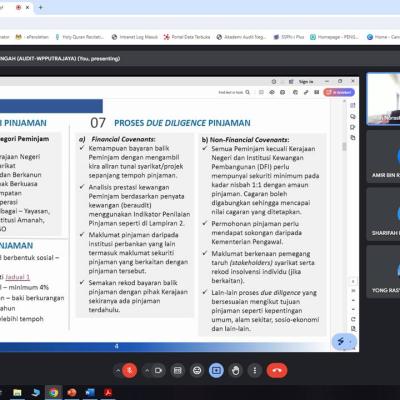The height and width of the screenshot is (400, 400).
Task: Click the find text search magnifier
Action: (x=247, y=92)
